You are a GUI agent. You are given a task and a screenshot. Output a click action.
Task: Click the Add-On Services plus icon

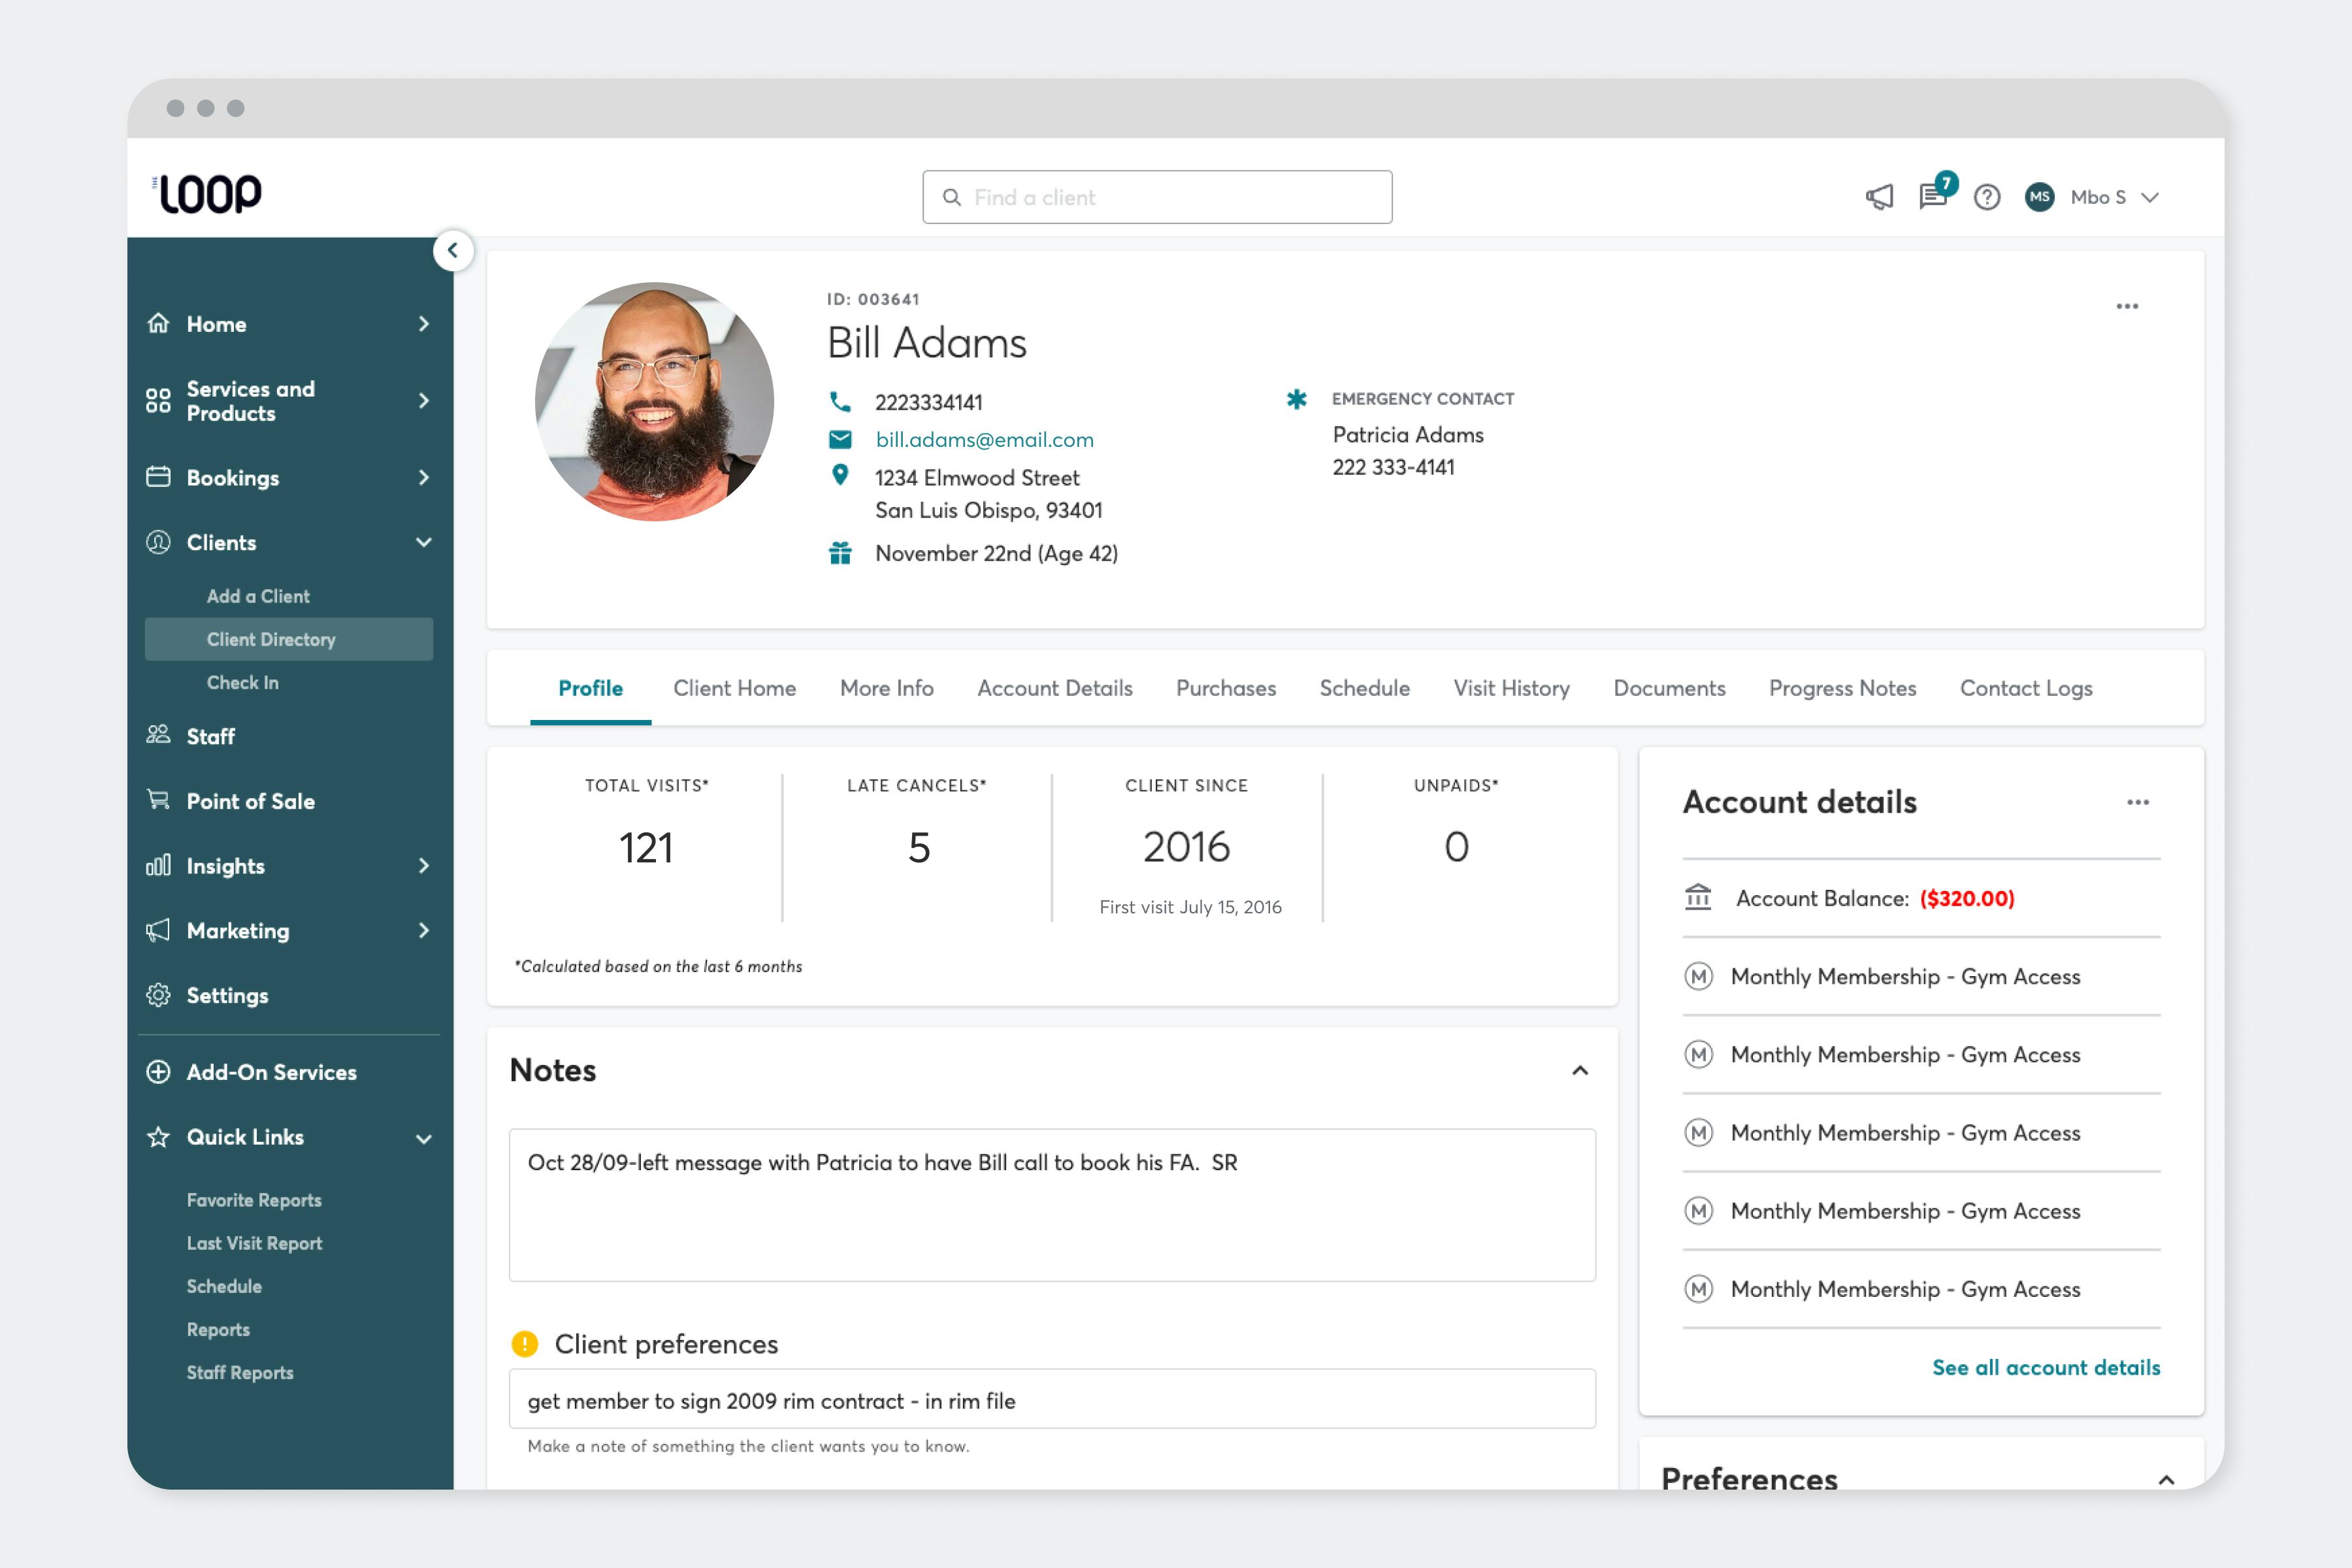(159, 1072)
